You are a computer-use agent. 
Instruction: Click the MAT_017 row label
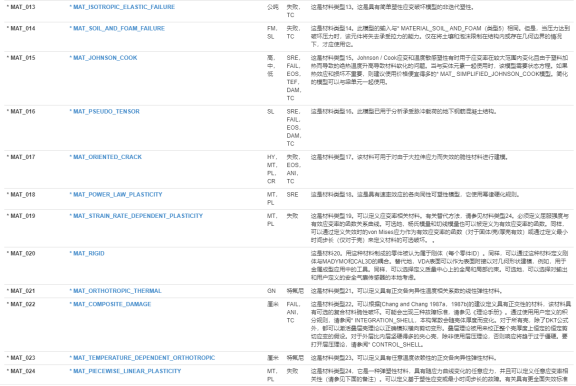coord(21,157)
